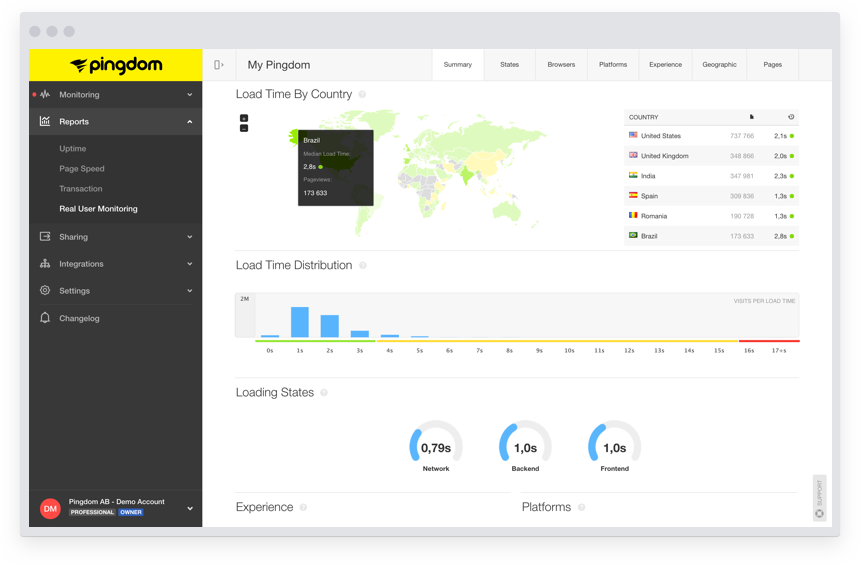Click the Pingdom logo
Screen dimensions: 860x564
(116, 65)
